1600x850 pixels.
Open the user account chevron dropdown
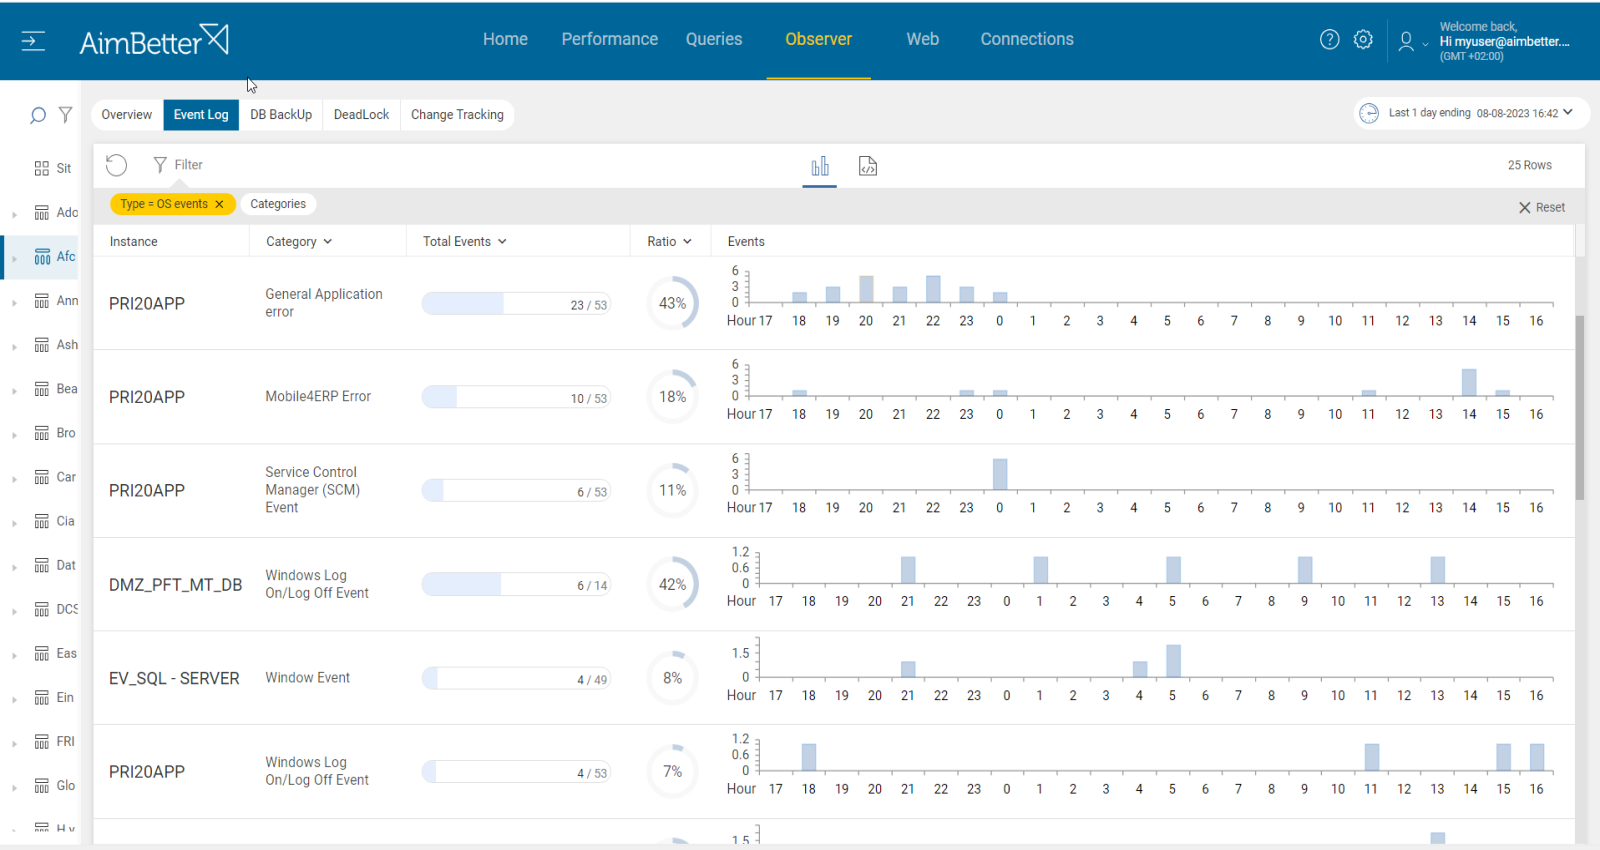click(1425, 44)
